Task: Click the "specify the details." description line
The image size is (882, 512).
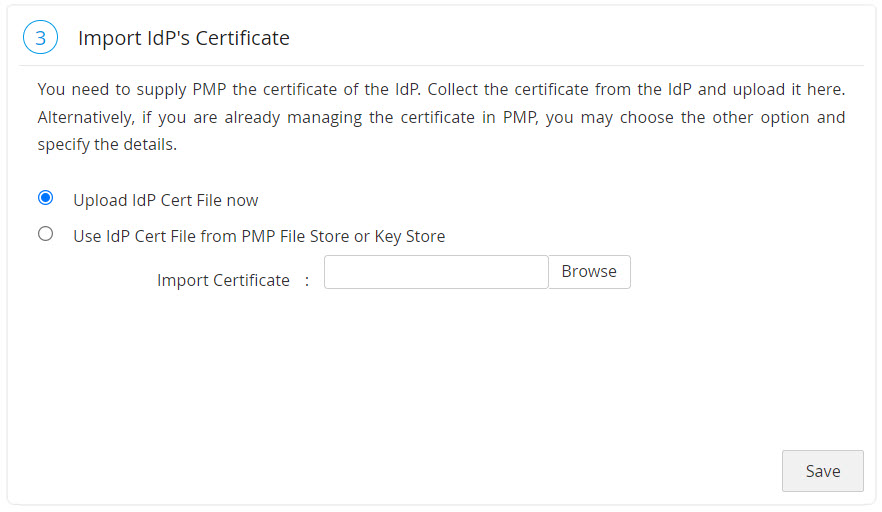Action: [108, 144]
